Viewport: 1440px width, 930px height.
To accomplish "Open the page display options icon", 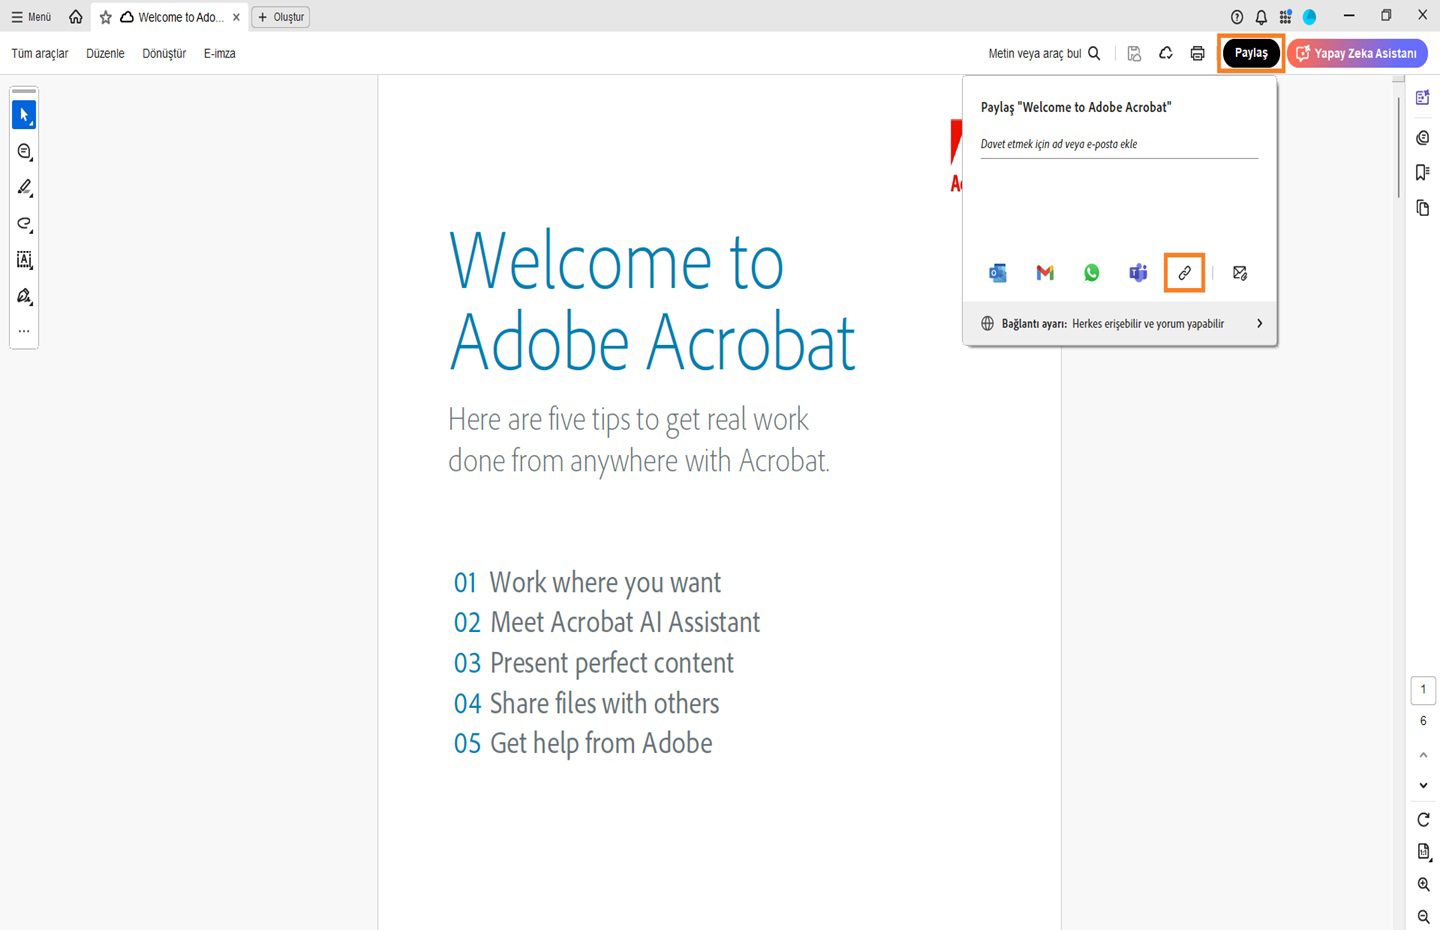I will coord(1424,852).
